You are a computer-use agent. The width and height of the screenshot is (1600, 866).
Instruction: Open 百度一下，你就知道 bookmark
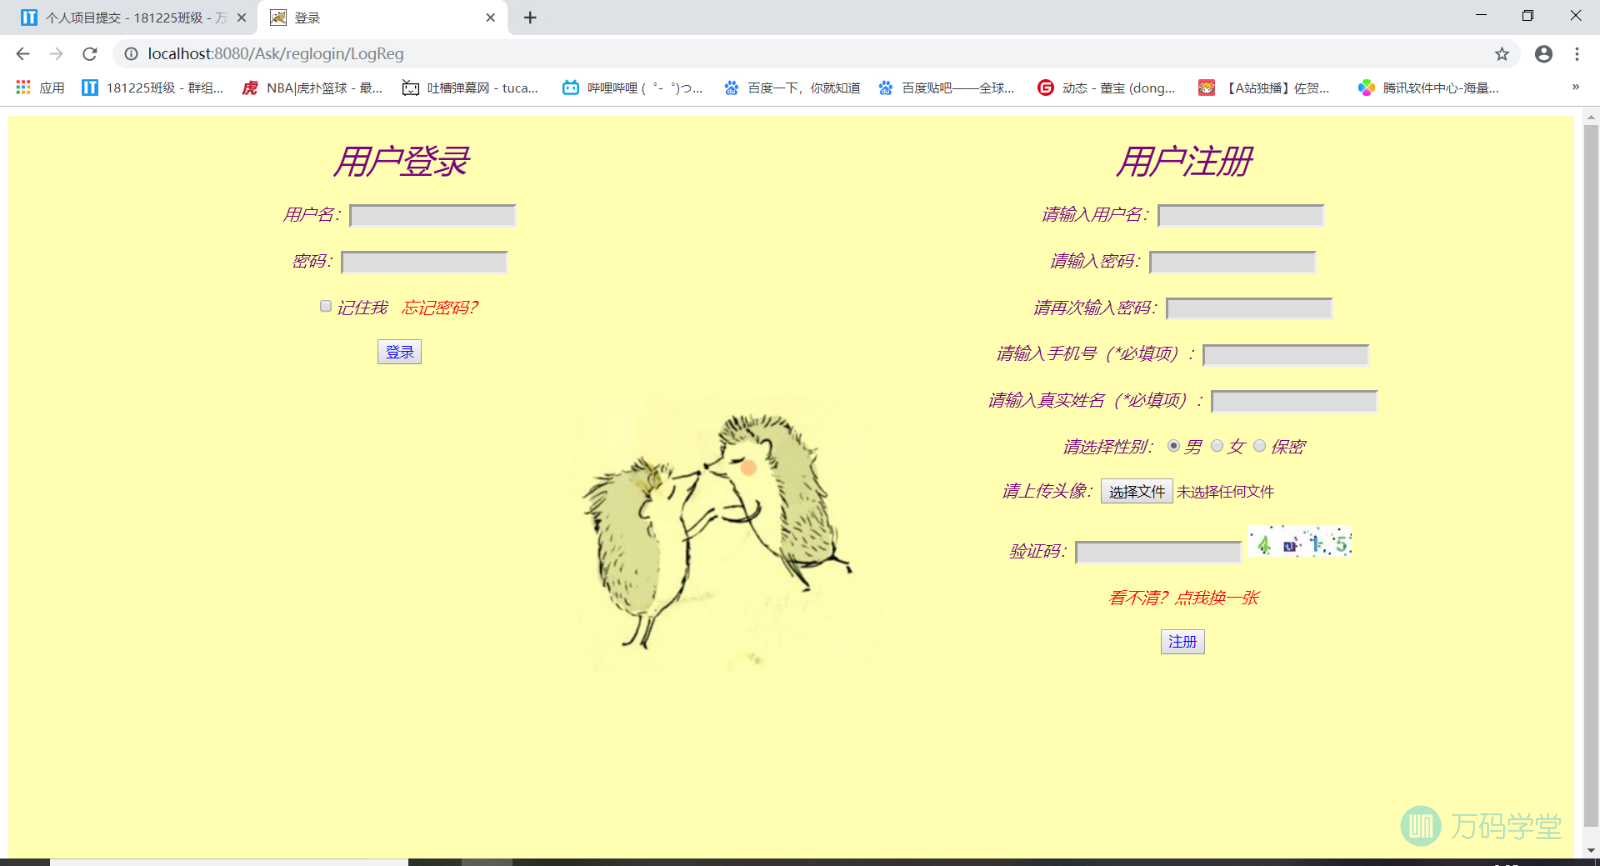tap(792, 88)
